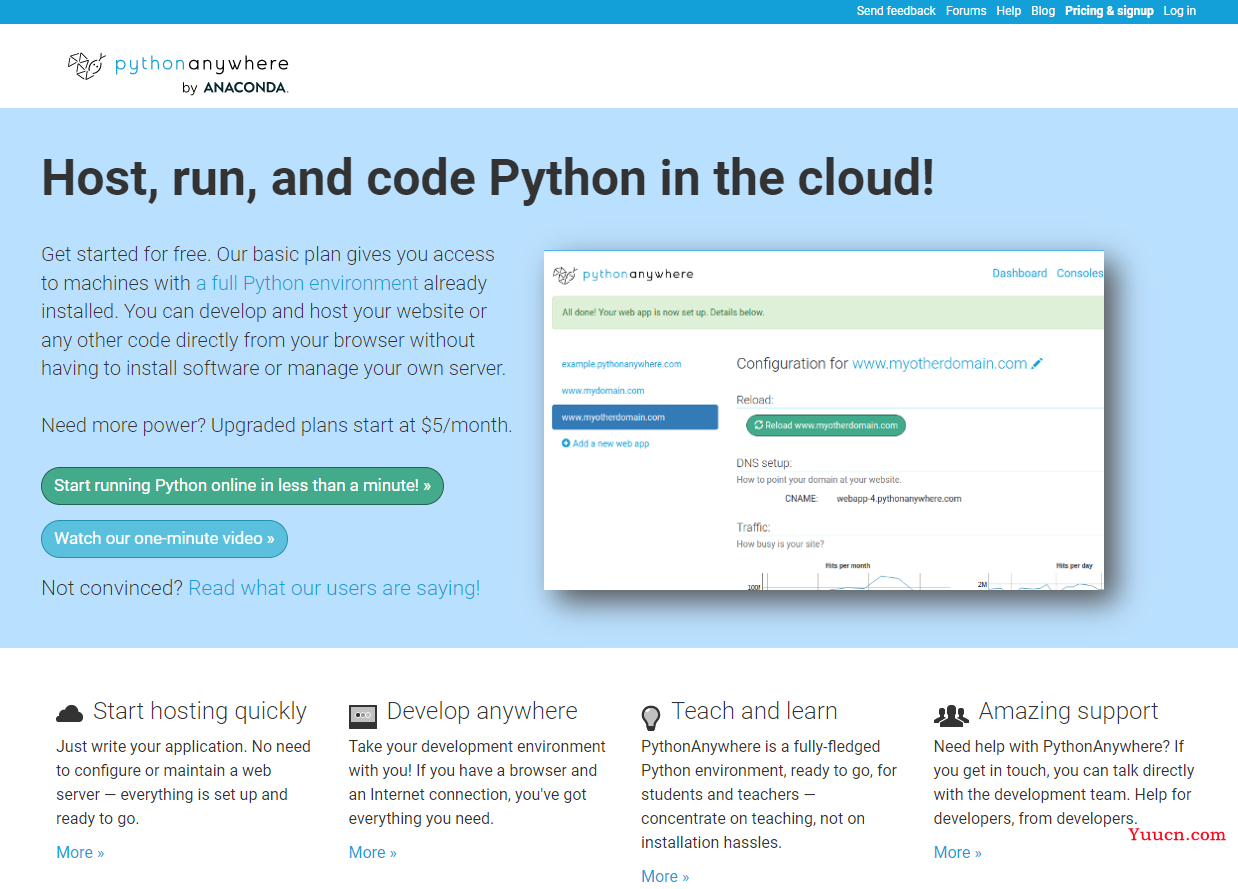Click the 'pythonanywhere' wordmark text in the header

tap(201, 65)
